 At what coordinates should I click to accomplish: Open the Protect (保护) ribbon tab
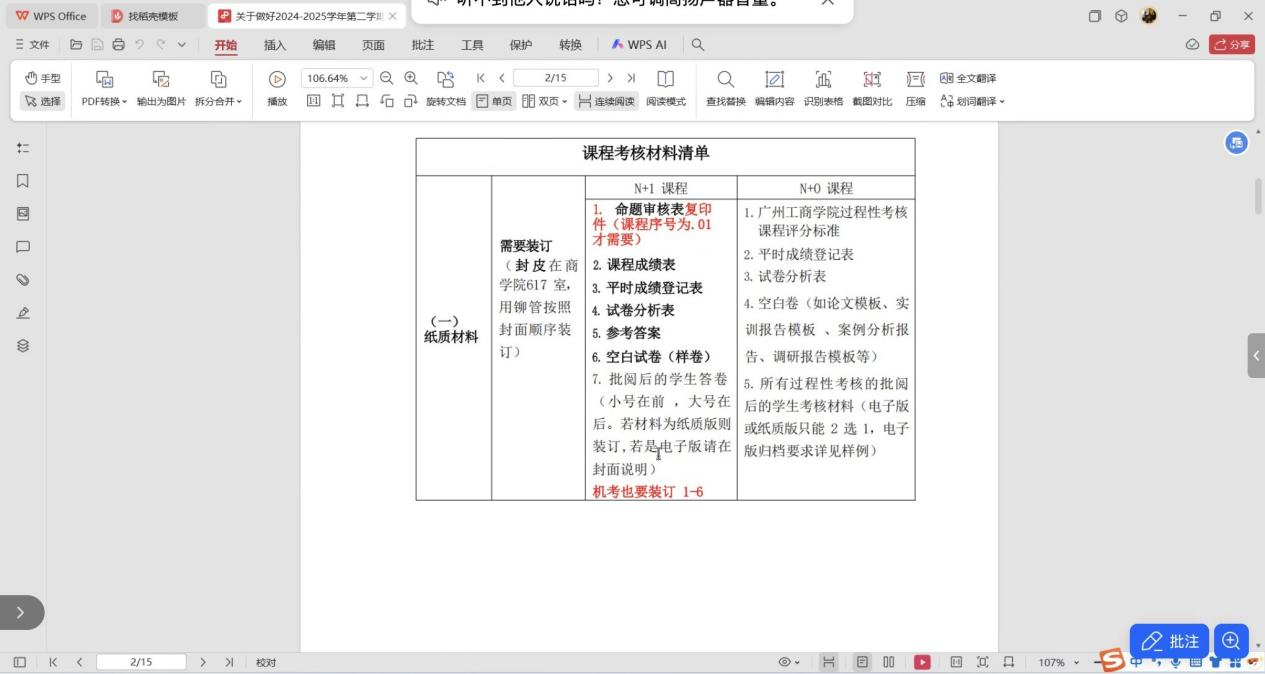tap(521, 45)
